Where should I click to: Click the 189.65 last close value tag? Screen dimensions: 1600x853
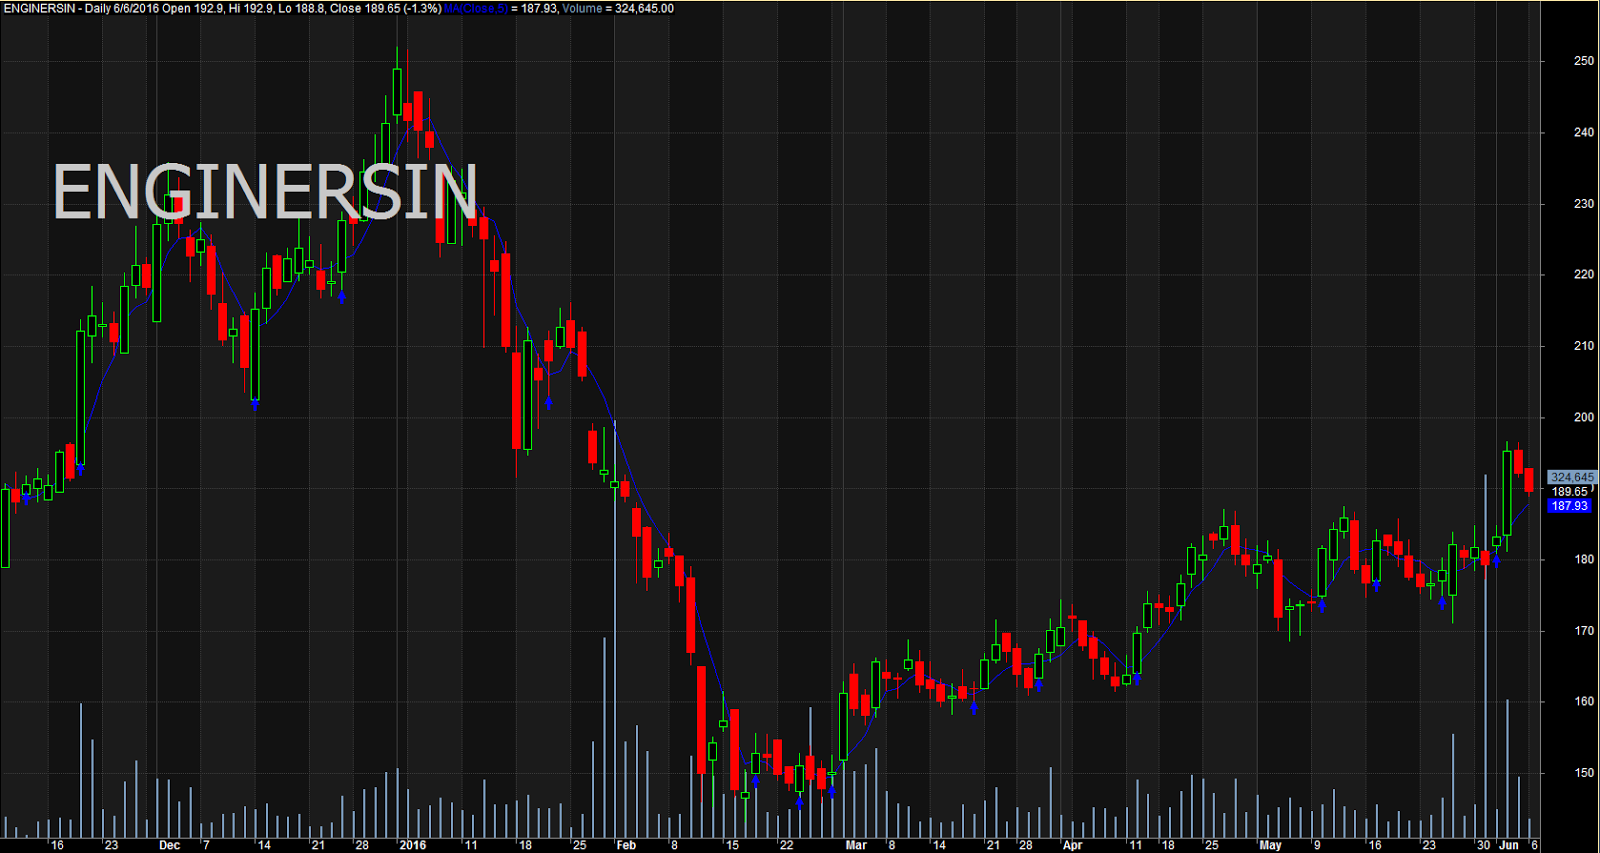click(1570, 491)
